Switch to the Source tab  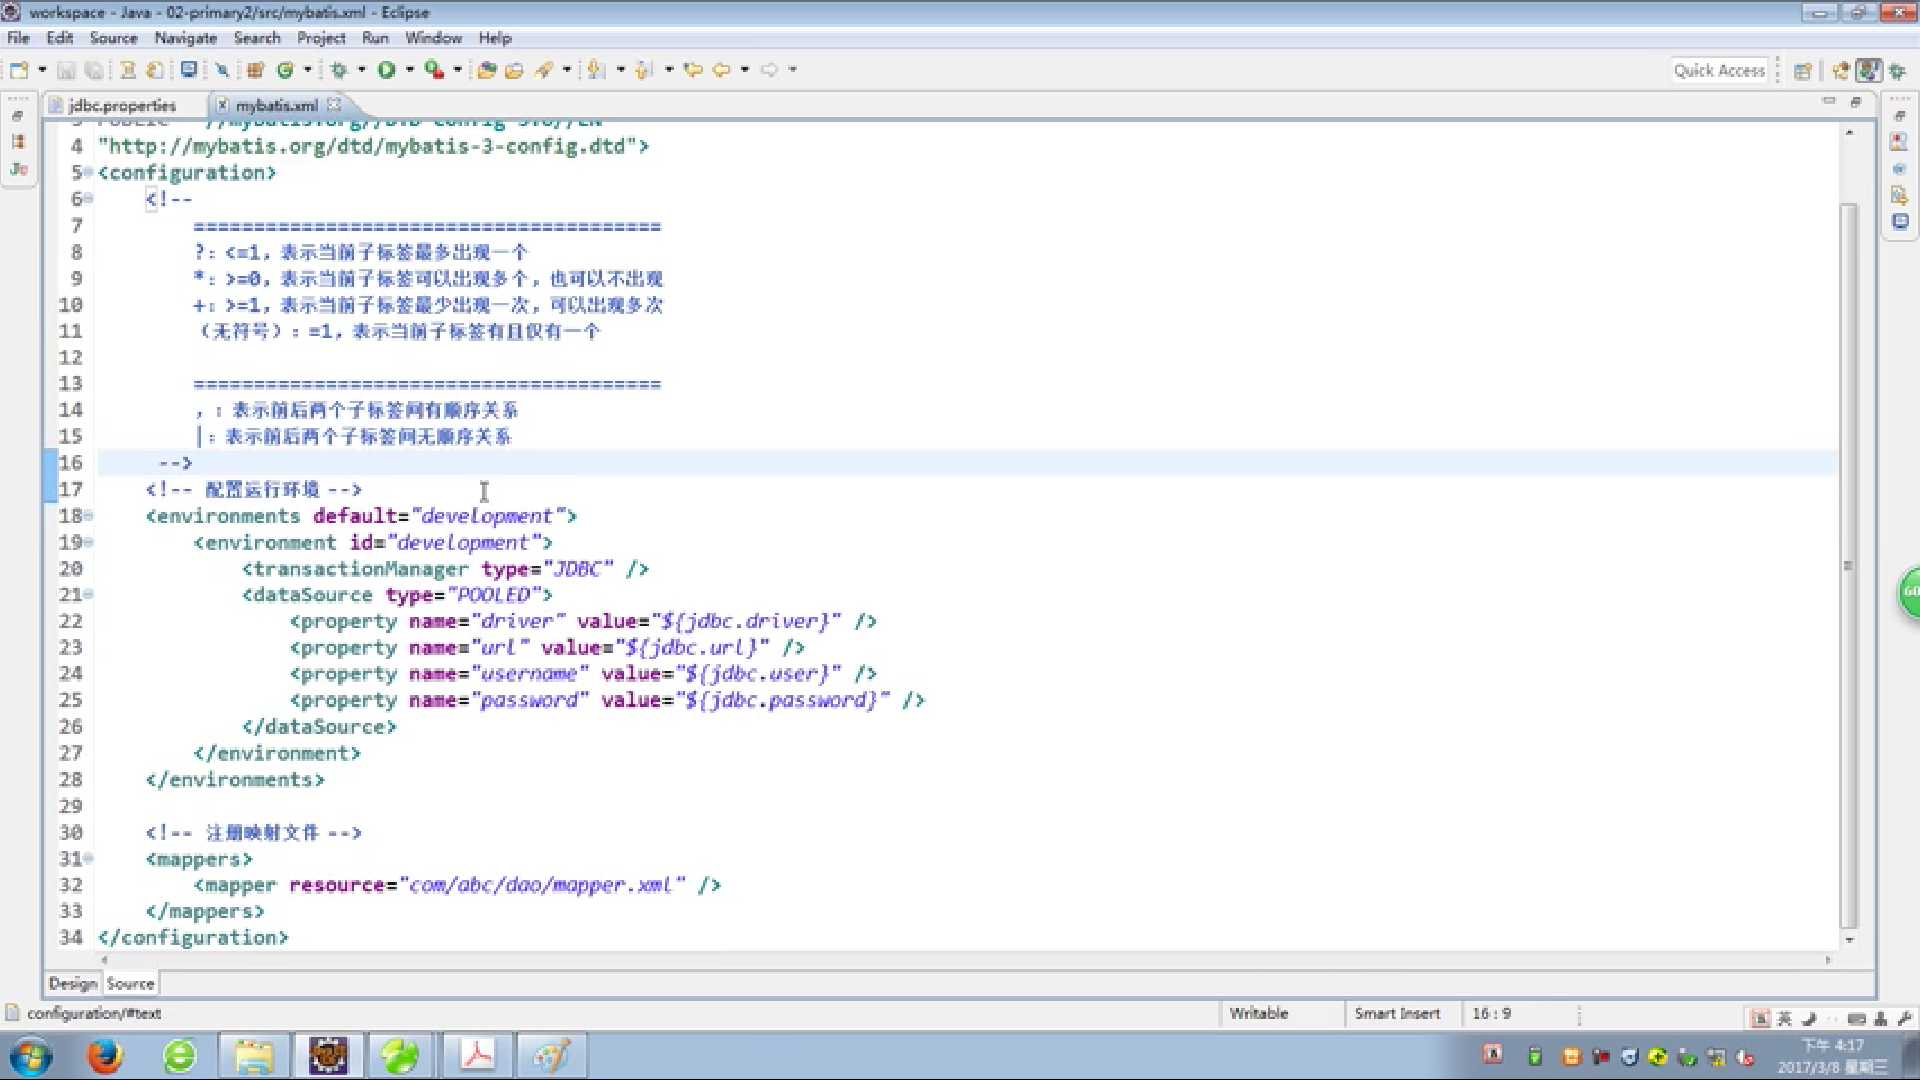[130, 984]
